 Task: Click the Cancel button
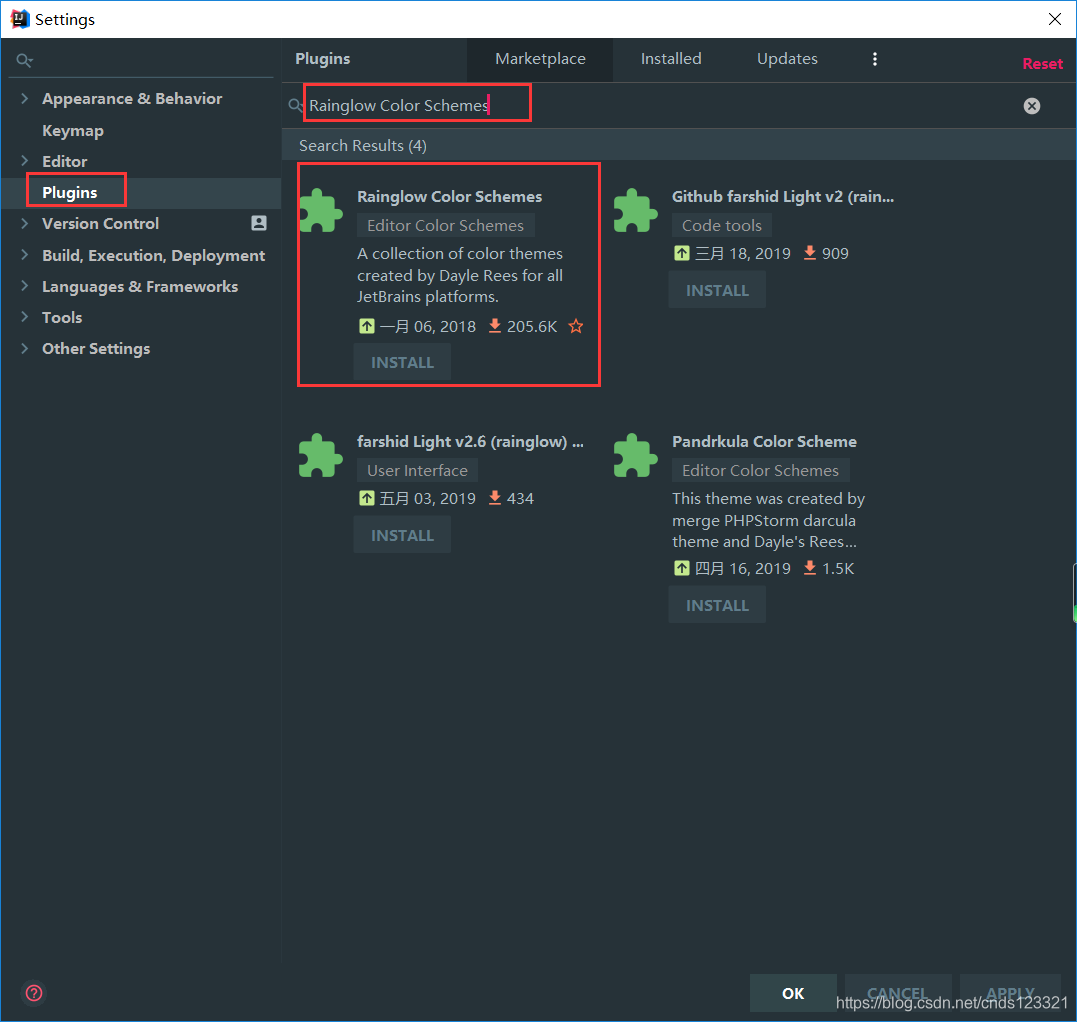898,993
